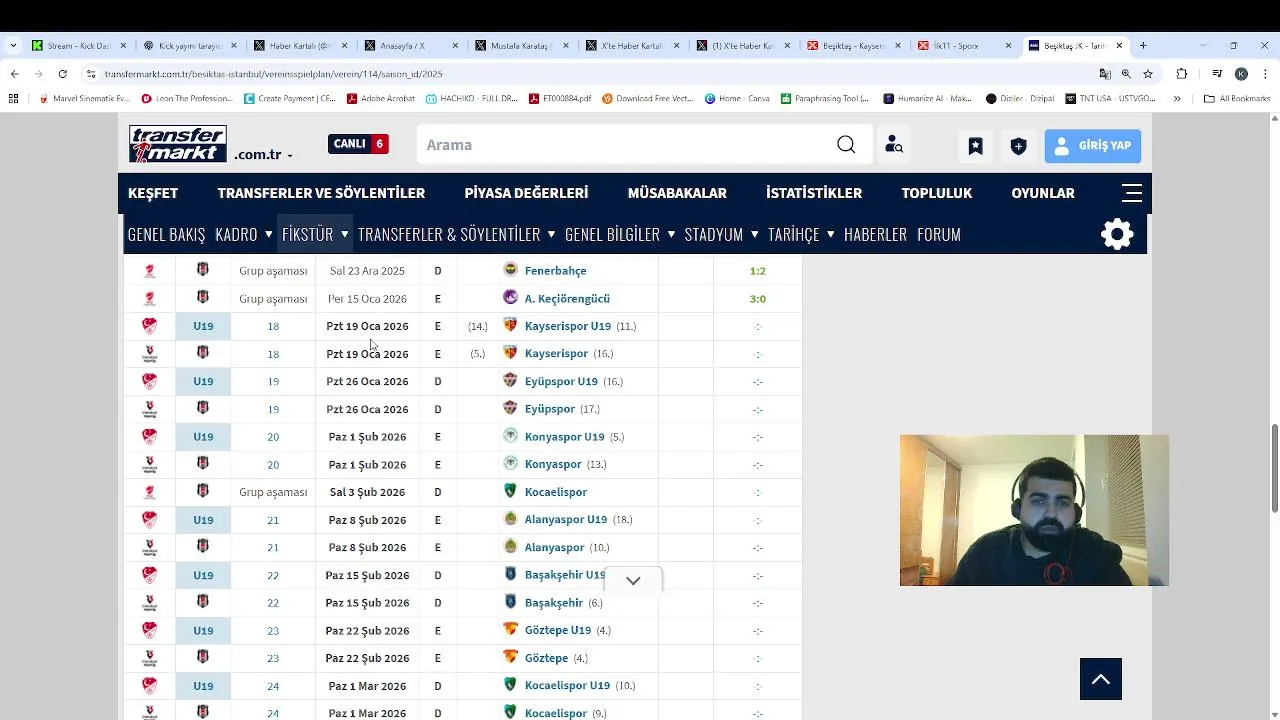Expand the GENEL BİLGİLER submenu arrow
1280x720 pixels.
click(x=671, y=234)
